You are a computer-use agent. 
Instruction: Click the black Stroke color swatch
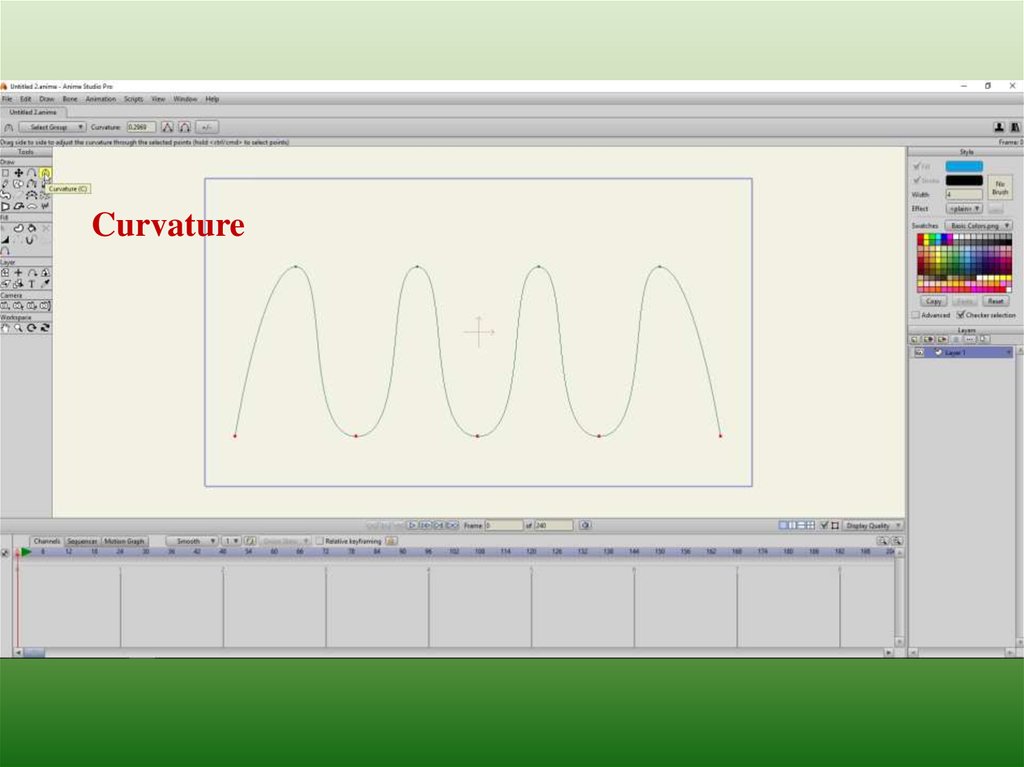[x=964, y=180]
